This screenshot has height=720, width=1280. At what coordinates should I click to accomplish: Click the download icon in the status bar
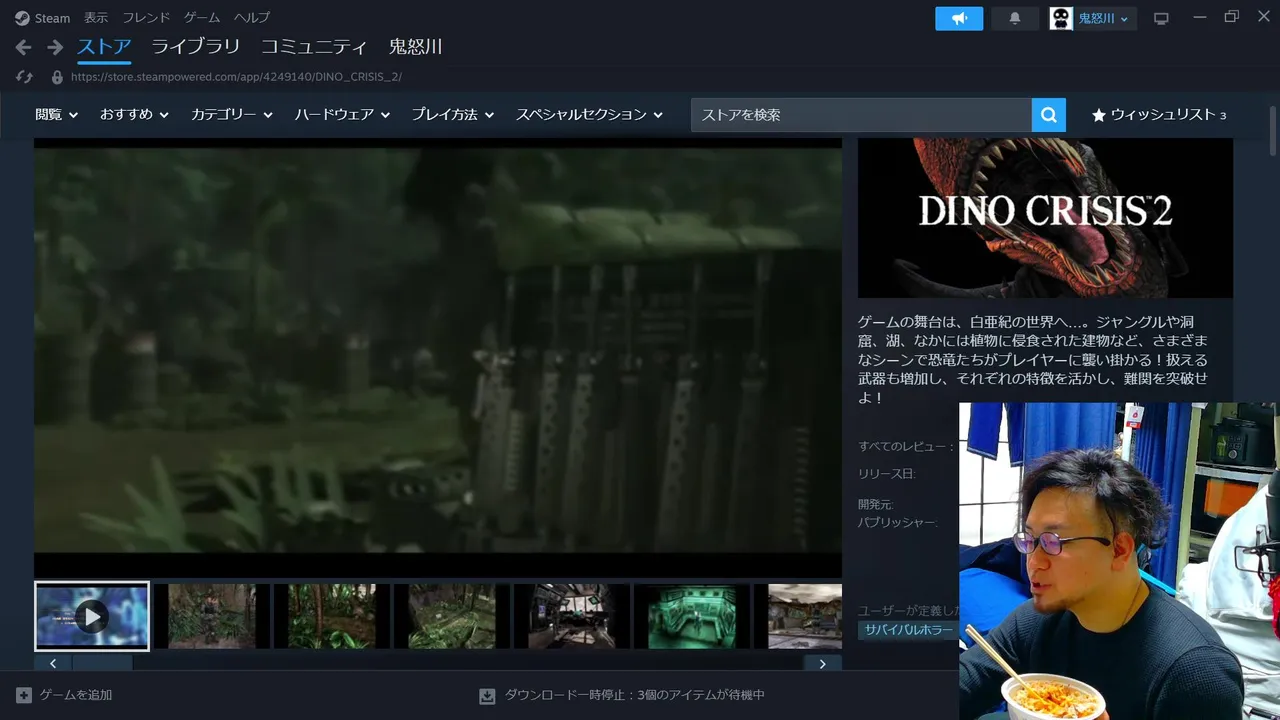click(487, 695)
